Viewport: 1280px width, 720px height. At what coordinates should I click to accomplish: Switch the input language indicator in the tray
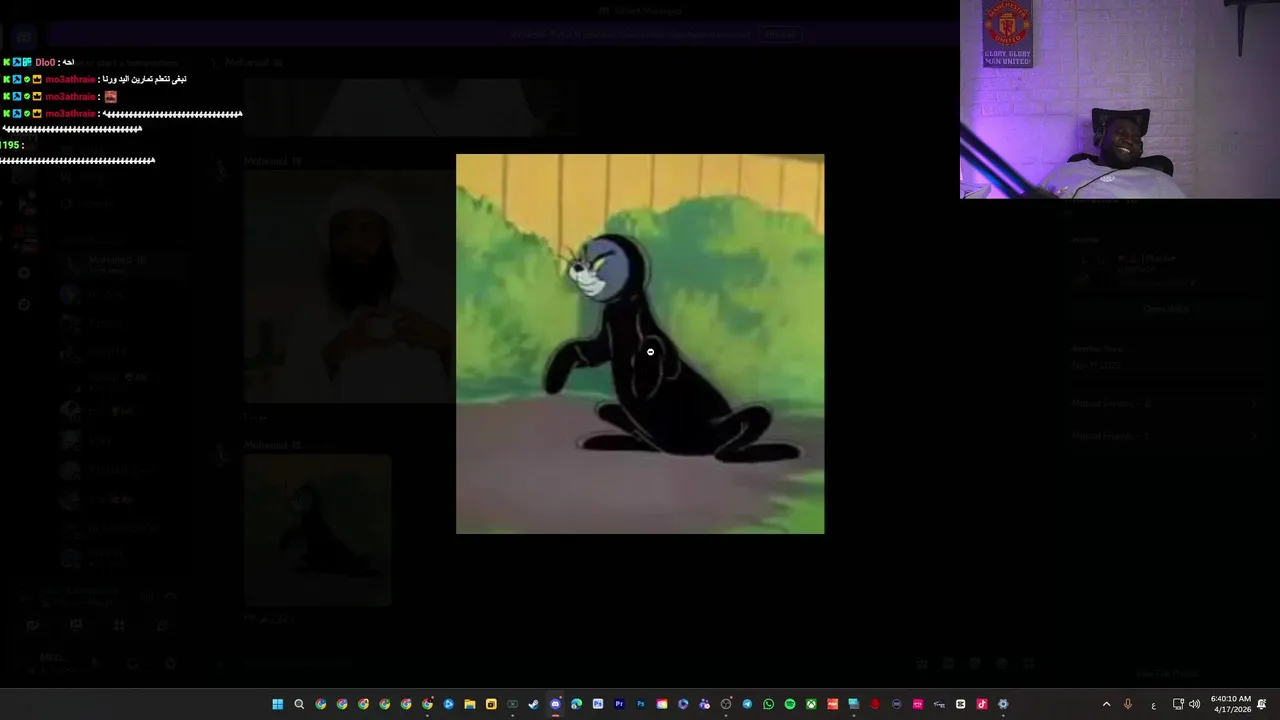point(1153,705)
